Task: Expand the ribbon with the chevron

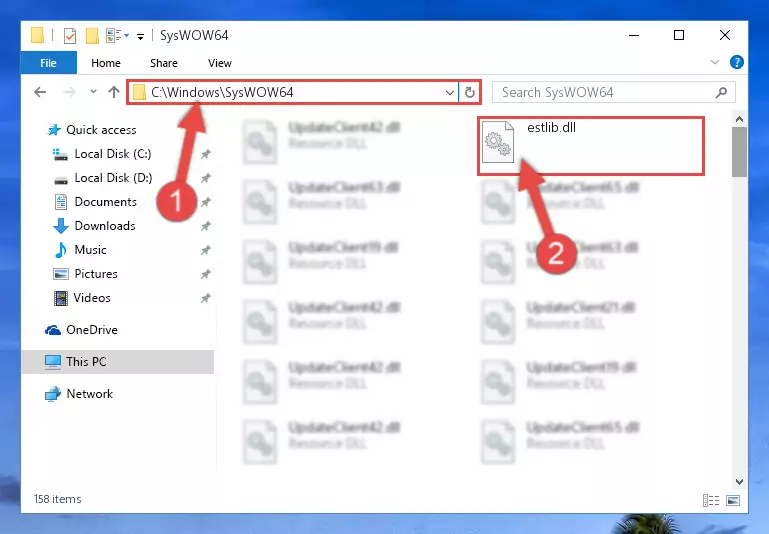Action: pyautogui.click(x=715, y=62)
